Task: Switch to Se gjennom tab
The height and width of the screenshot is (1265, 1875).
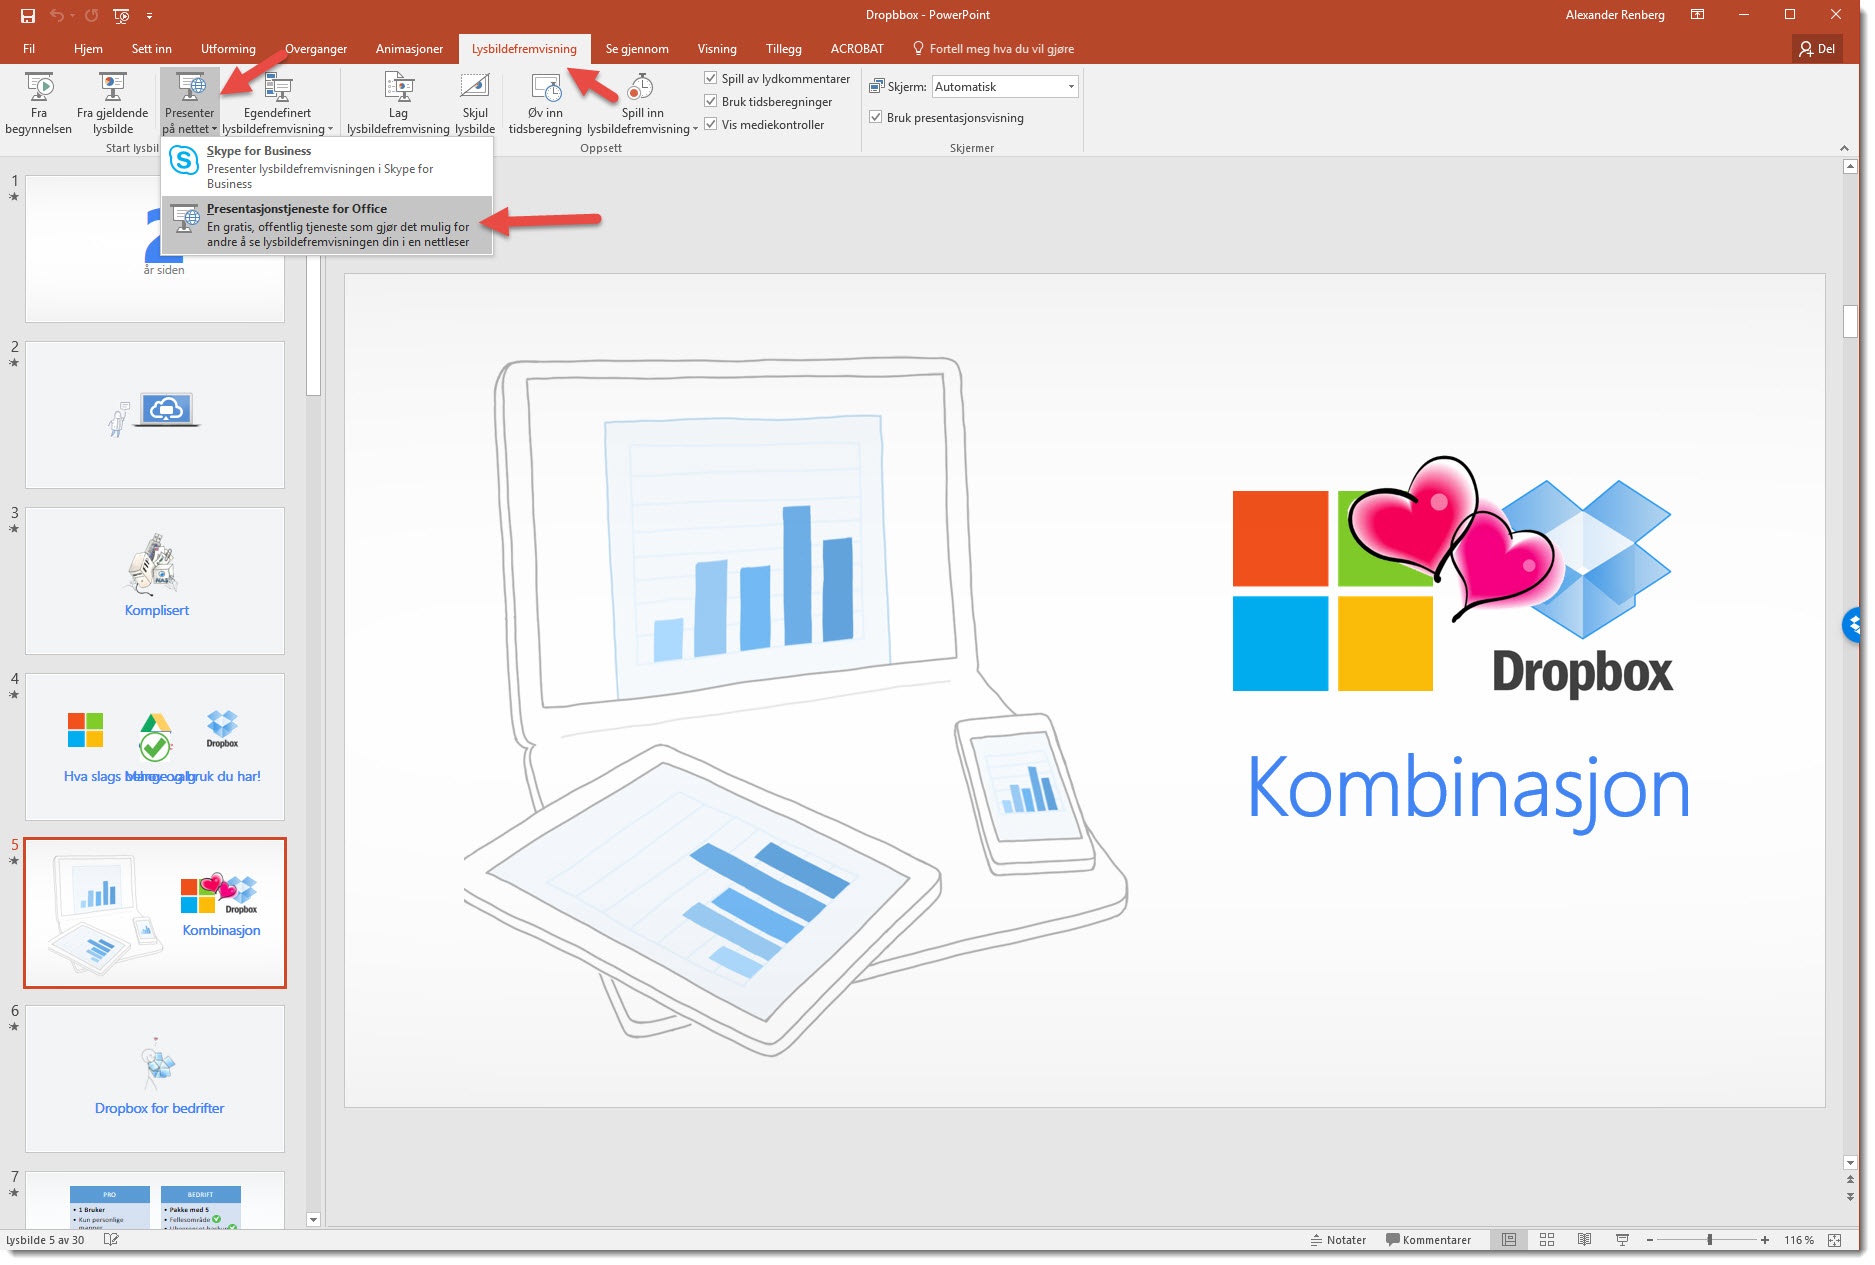Action: click(x=637, y=48)
